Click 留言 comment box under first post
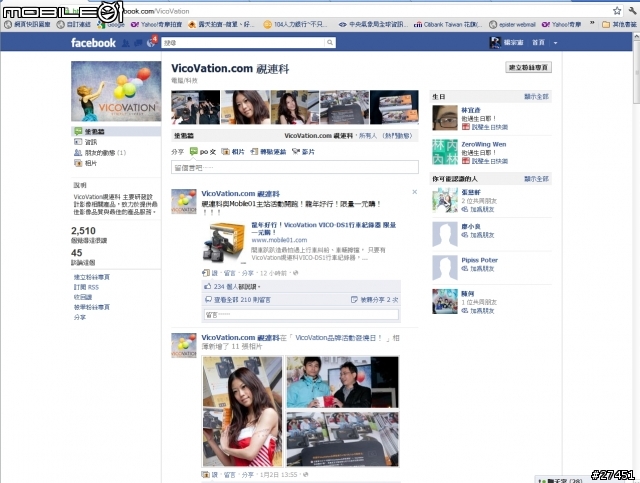The width and height of the screenshot is (640, 483). tap(301, 314)
